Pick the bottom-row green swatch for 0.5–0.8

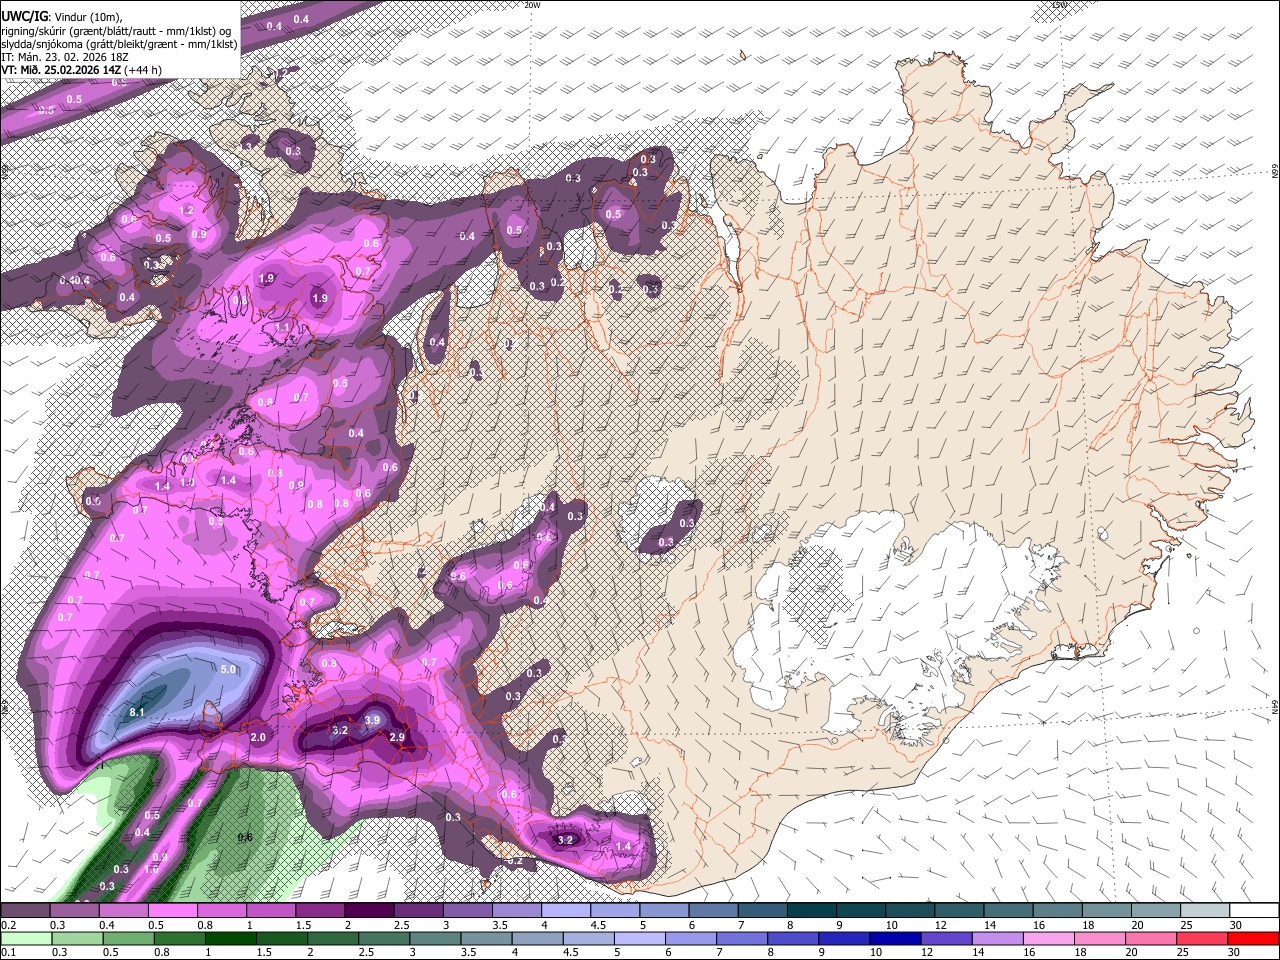[127, 938]
